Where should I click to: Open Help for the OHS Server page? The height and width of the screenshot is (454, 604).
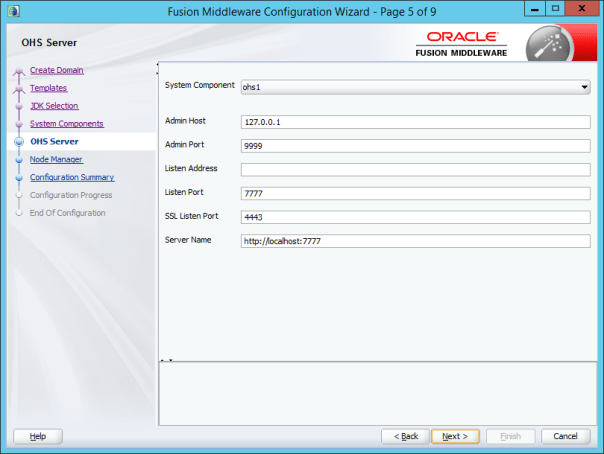(x=38, y=436)
